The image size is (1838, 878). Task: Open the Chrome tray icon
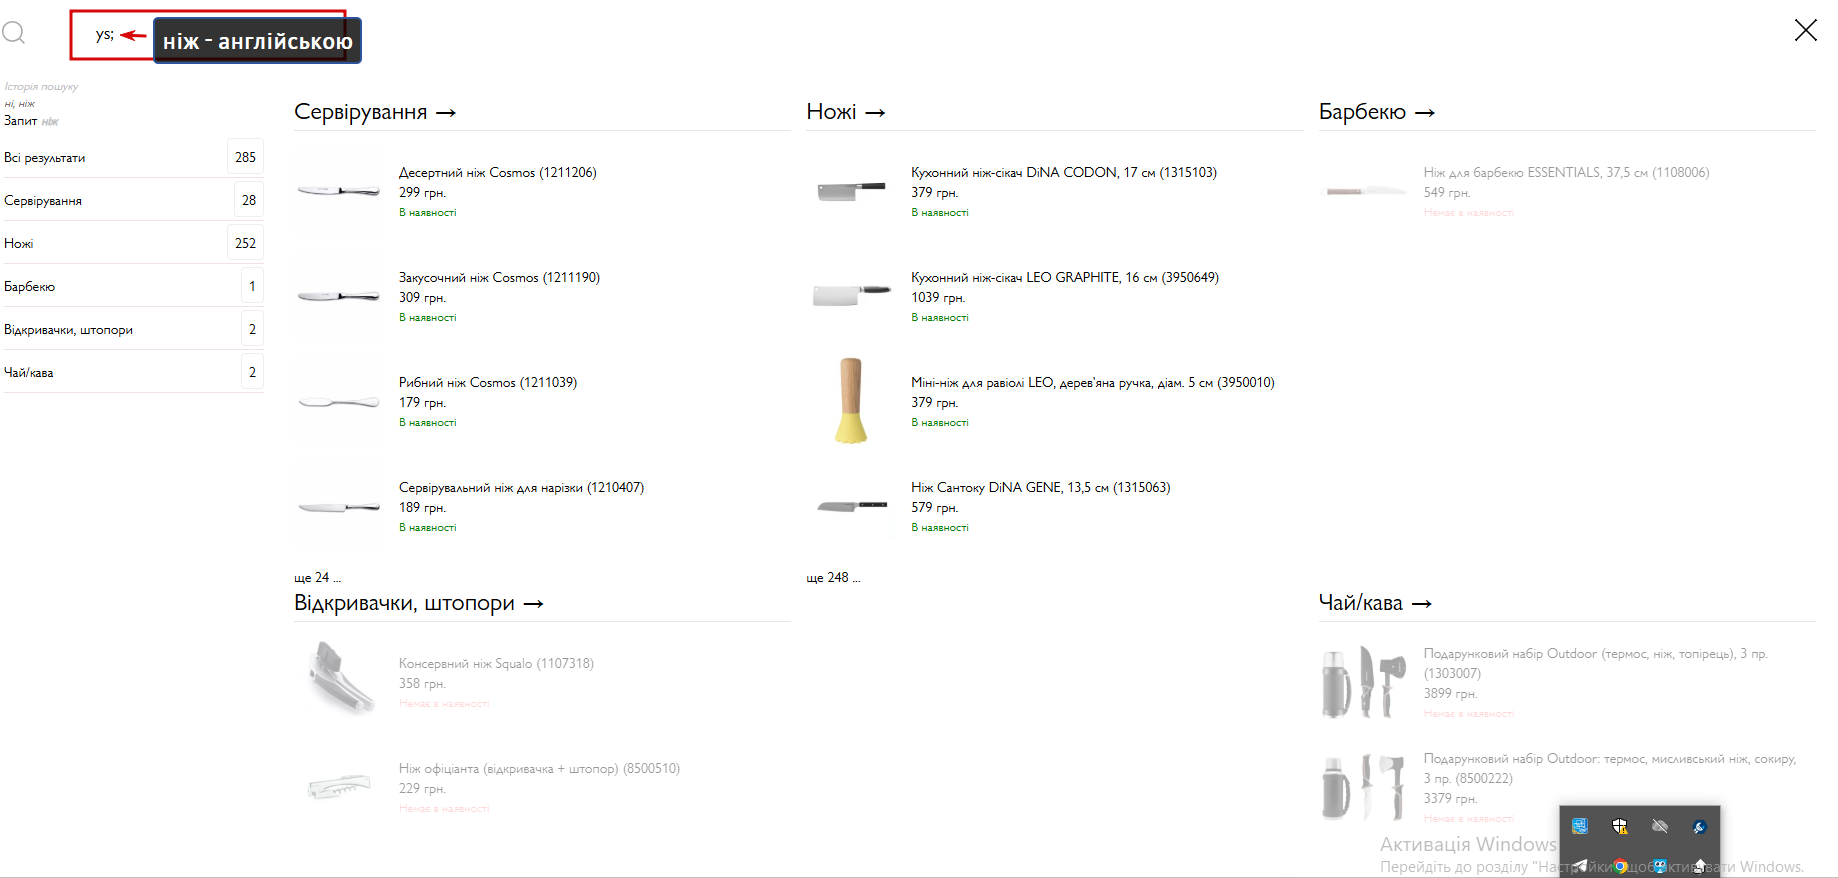coord(1620,866)
